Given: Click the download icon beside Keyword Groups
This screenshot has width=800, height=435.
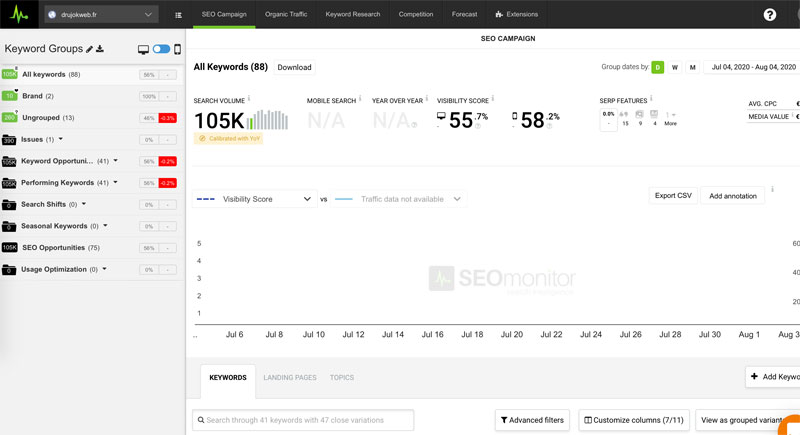Looking at the screenshot, I should 100,48.
